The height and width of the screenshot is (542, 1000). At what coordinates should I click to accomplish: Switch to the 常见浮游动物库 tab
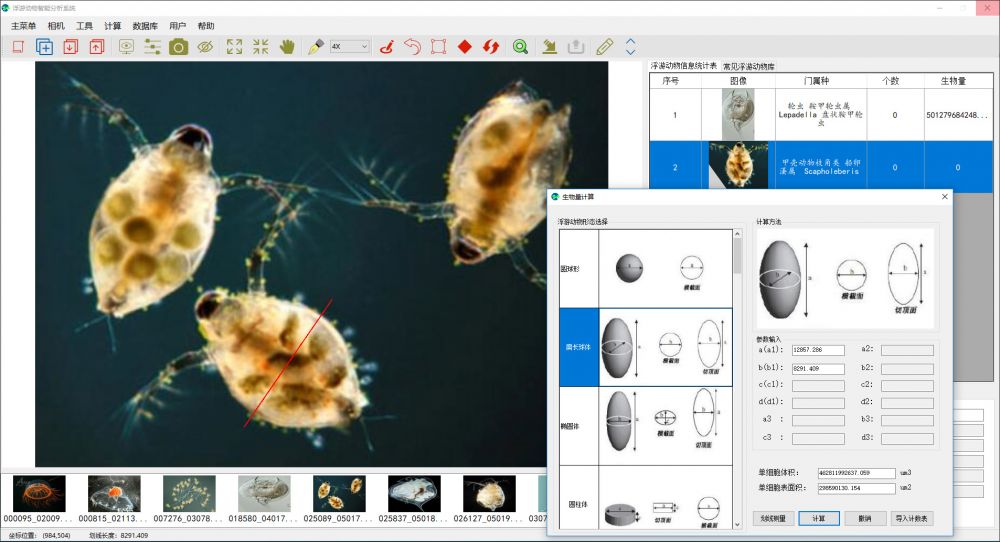click(749, 66)
